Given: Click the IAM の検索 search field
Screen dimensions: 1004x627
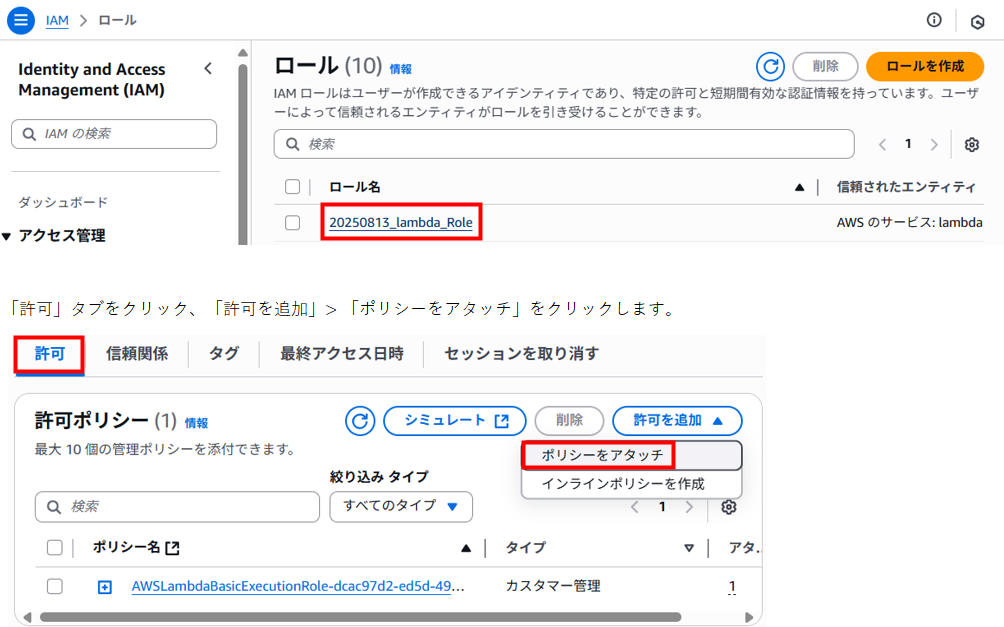Looking at the screenshot, I should click(114, 134).
